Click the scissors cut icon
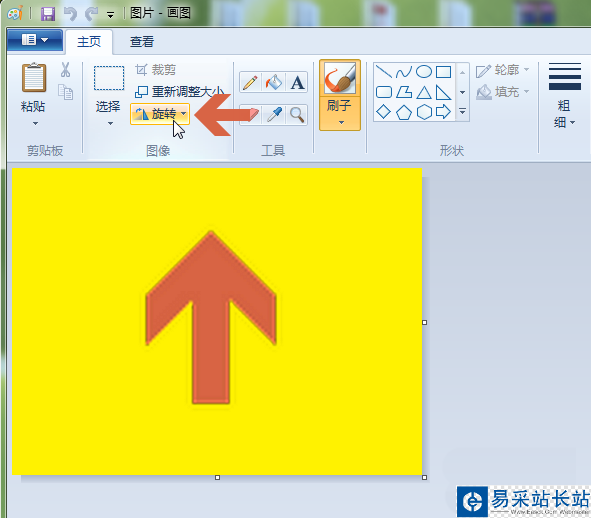The height and width of the screenshot is (518, 591). click(x=66, y=70)
